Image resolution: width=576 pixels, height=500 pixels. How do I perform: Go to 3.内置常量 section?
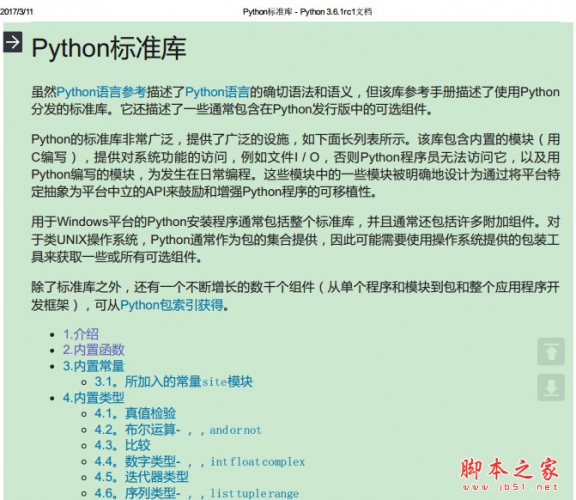[x=93, y=366]
